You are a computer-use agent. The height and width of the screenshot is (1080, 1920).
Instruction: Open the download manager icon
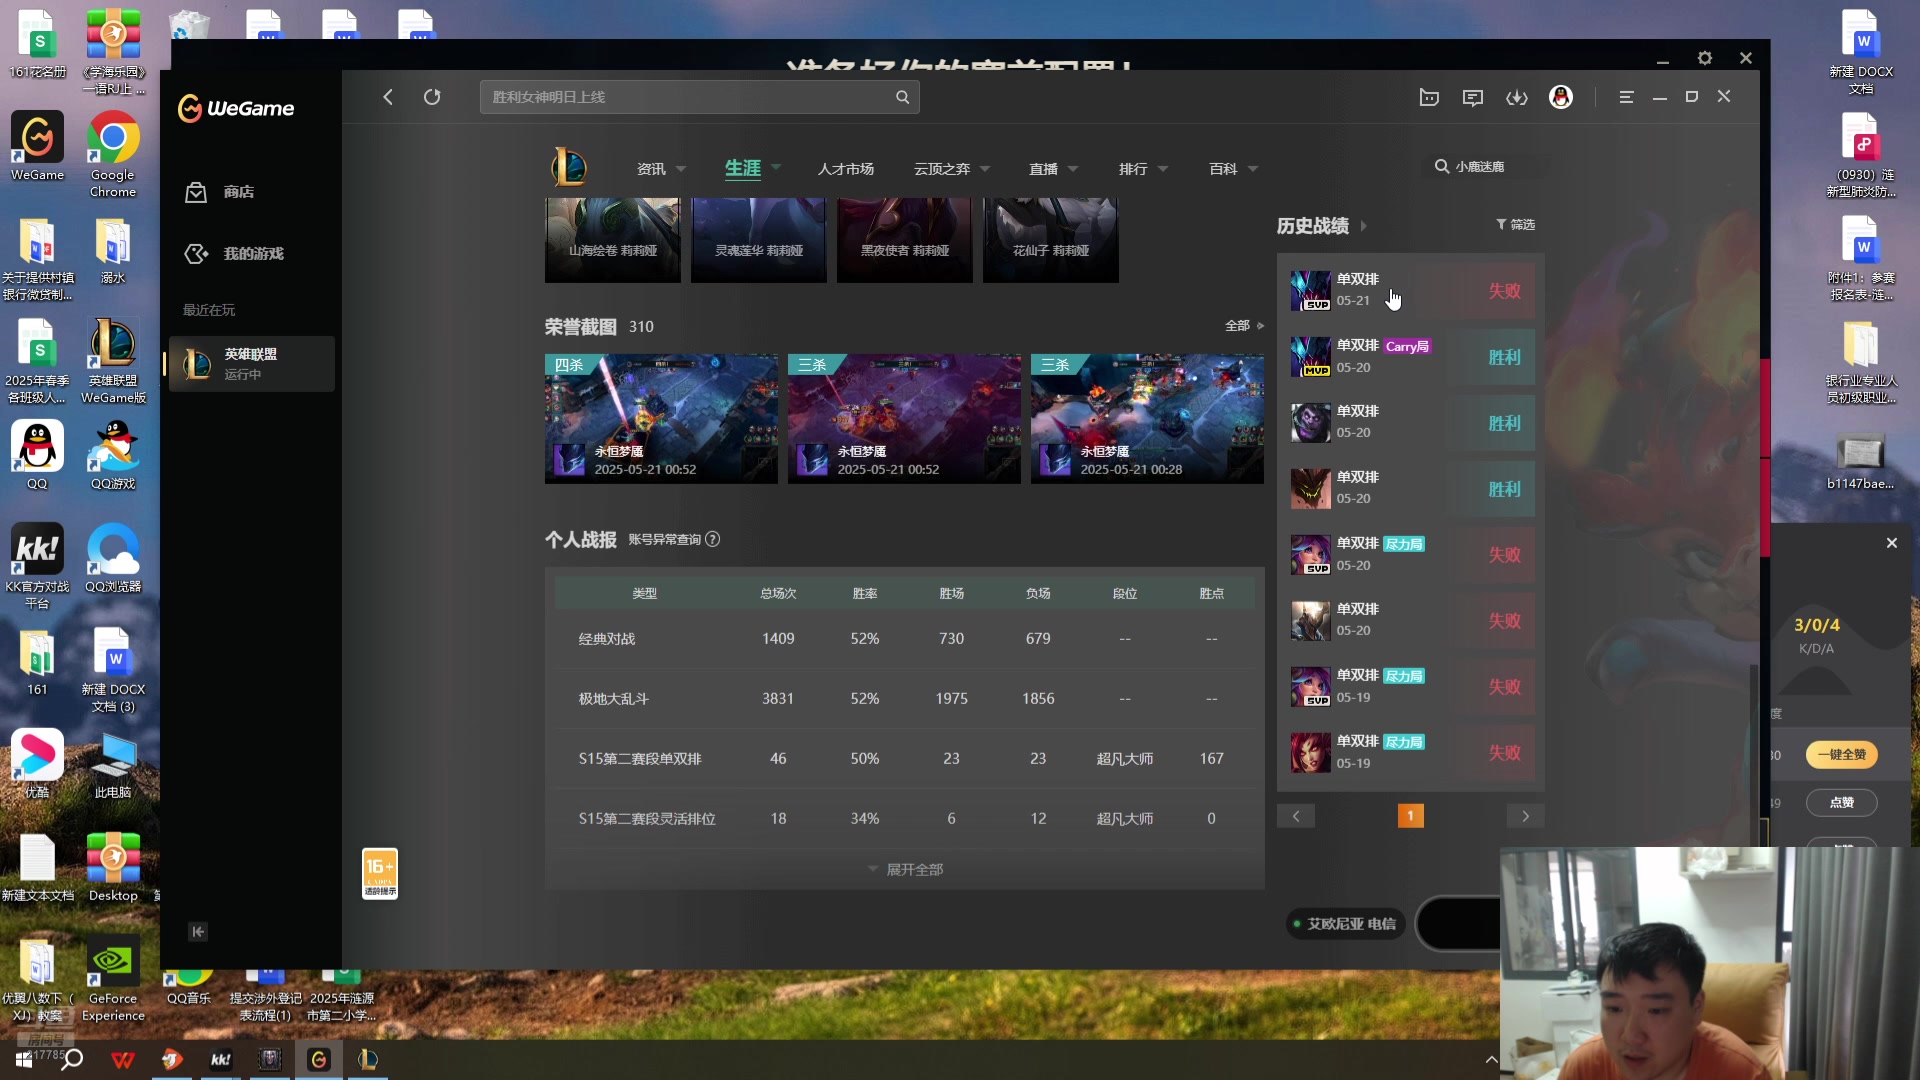point(1517,97)
